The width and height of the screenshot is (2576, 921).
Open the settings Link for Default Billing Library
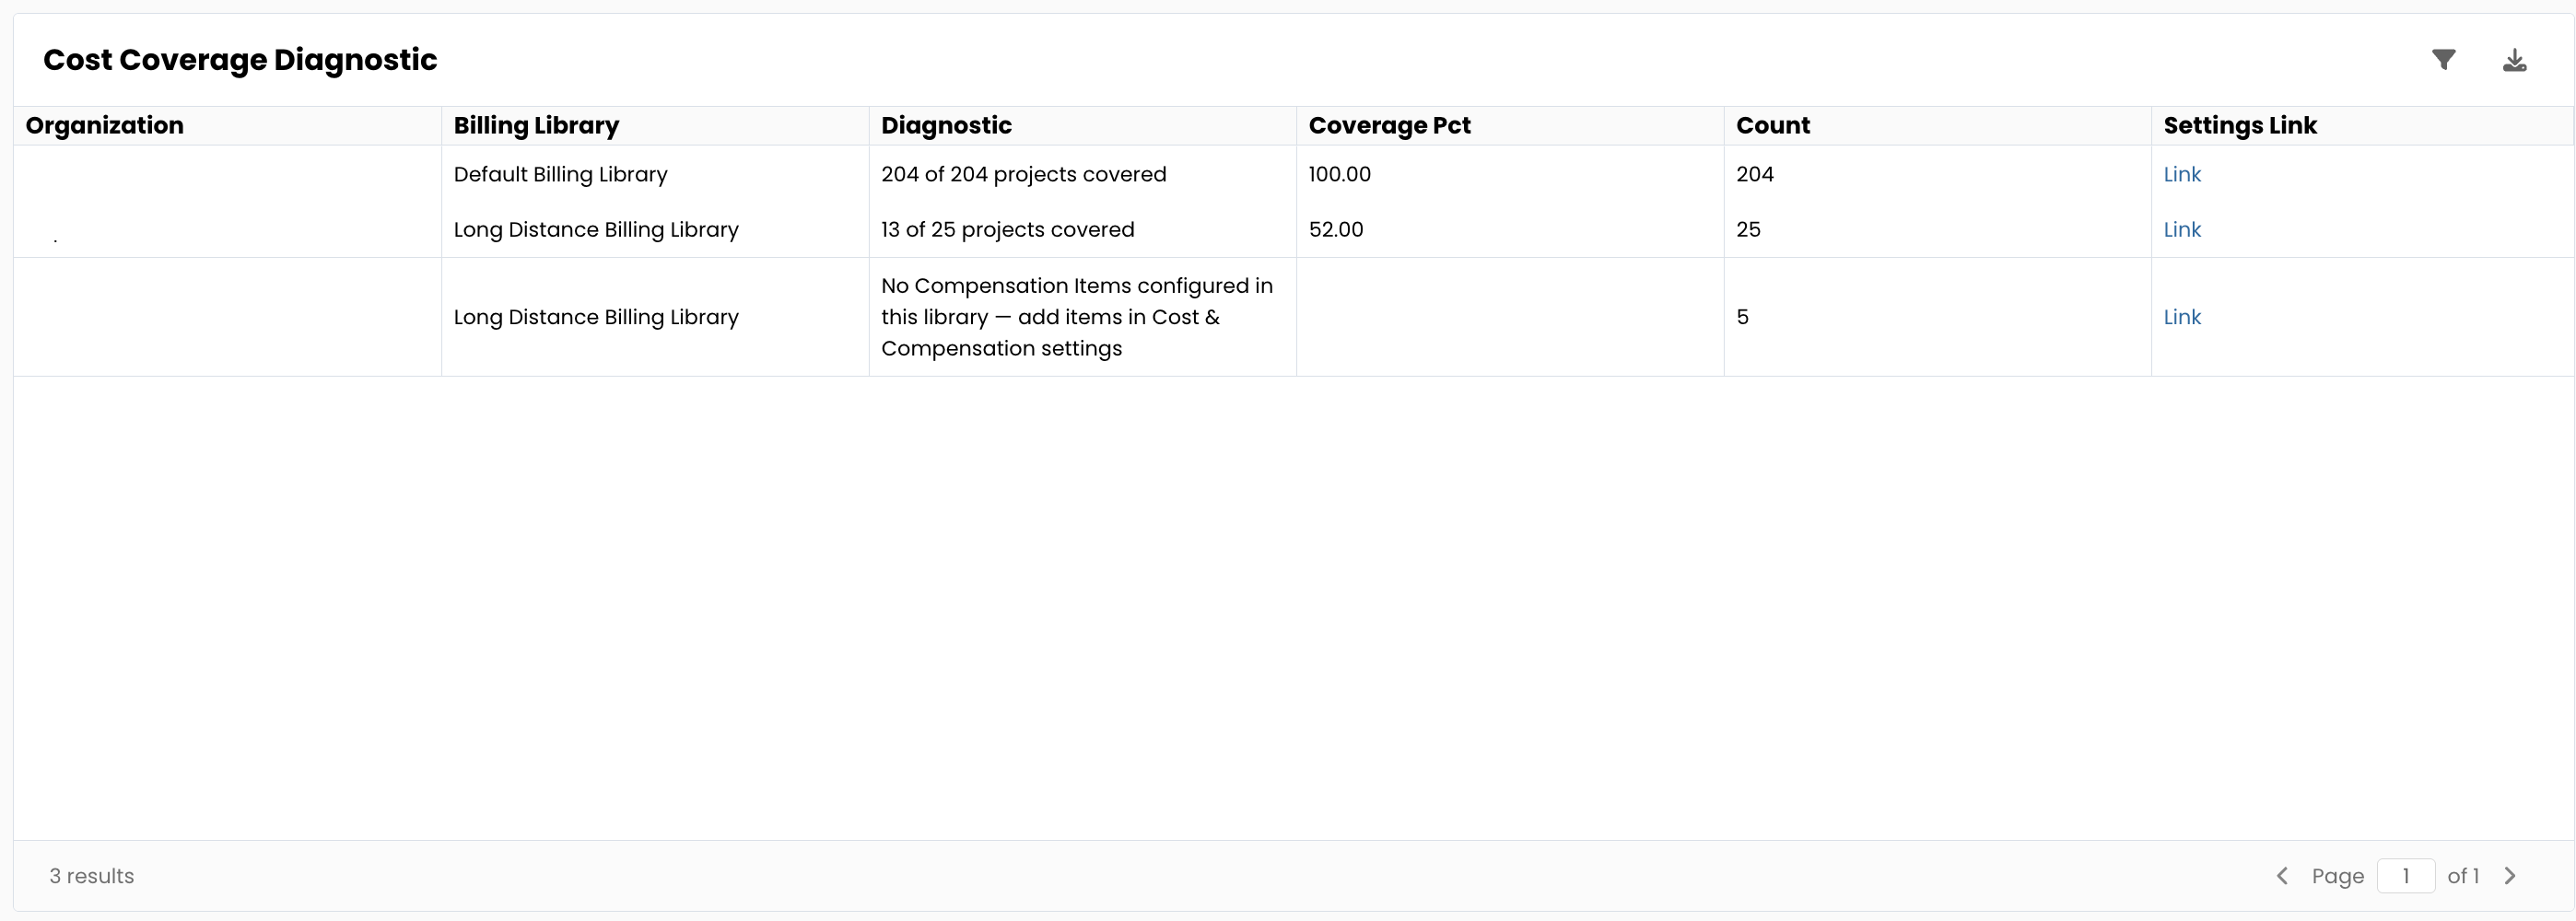(2181, 174)
